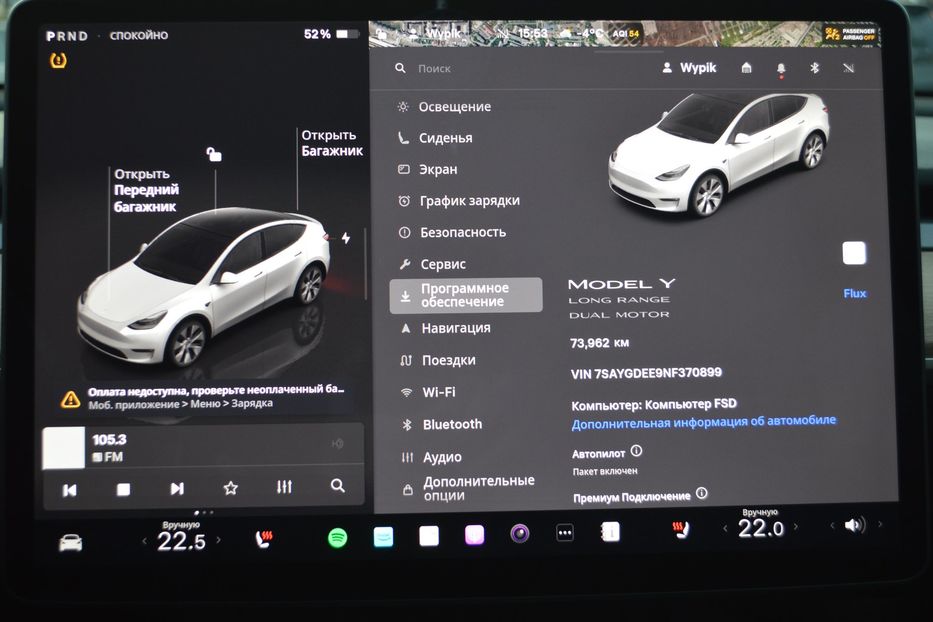Open Дополнительная информация об автомобиле link
Viewport: 933px width, 622px height.
(705, 423)
